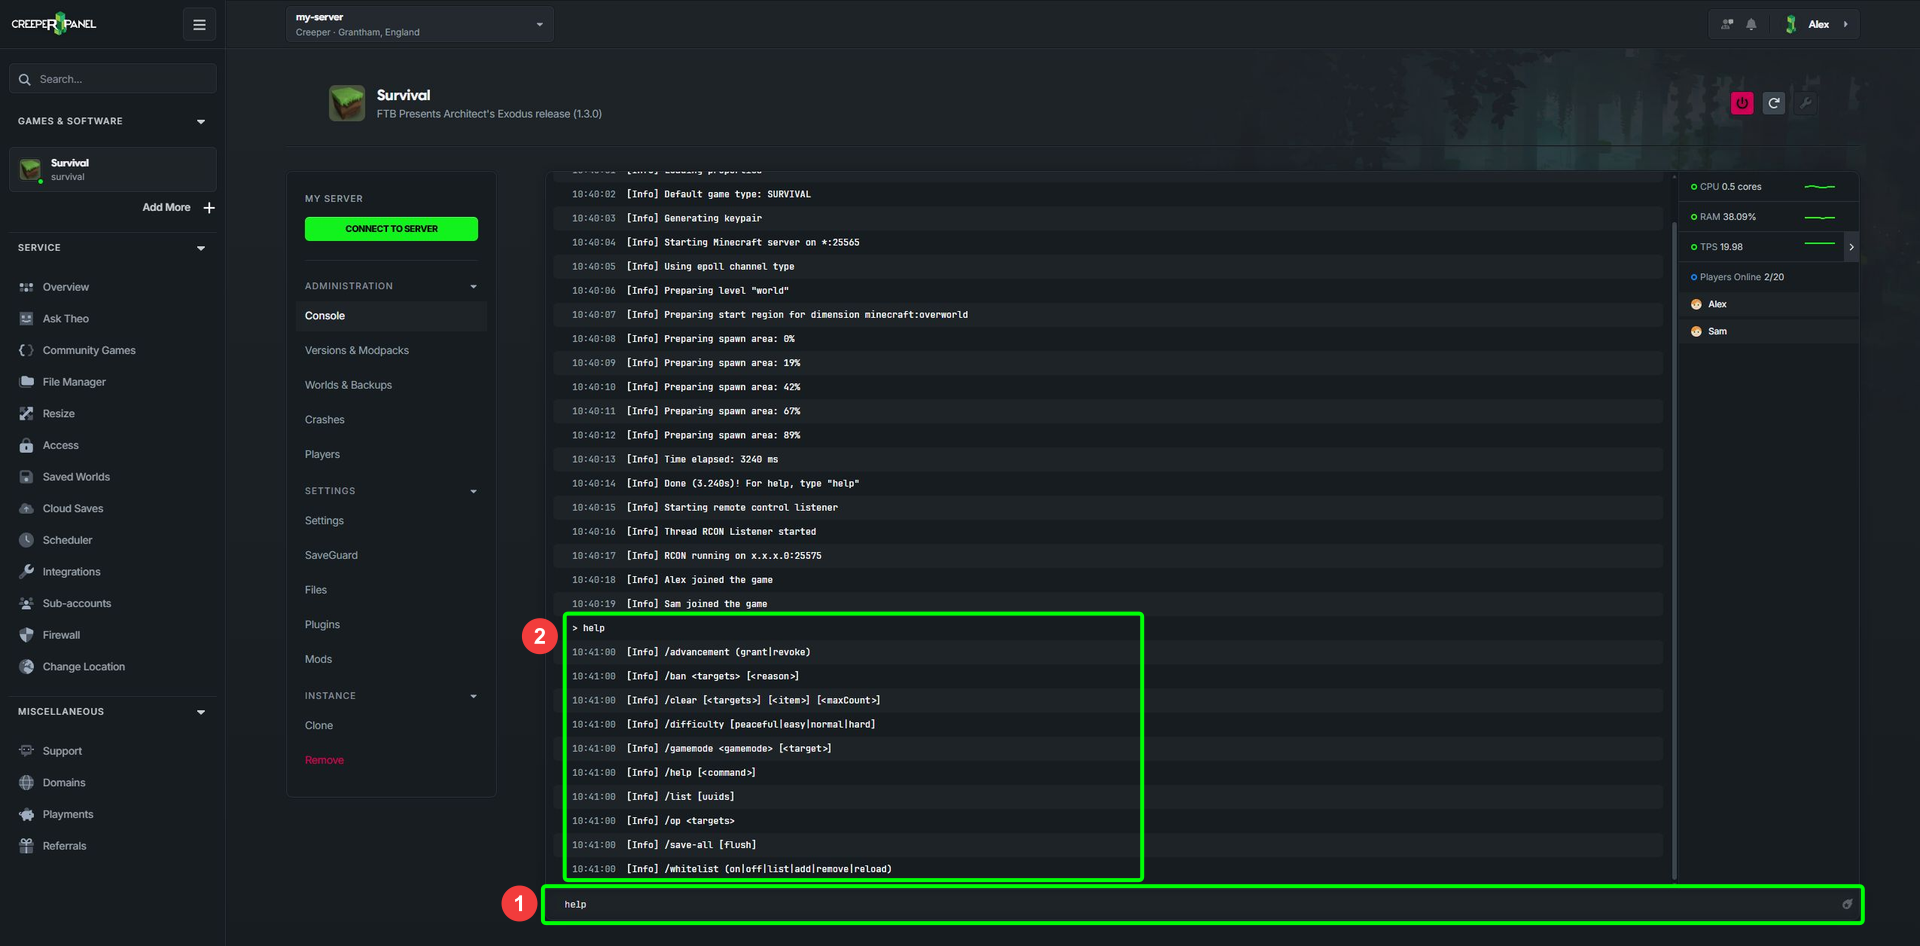Click the Scheduler clock icon

click(27, 540)
